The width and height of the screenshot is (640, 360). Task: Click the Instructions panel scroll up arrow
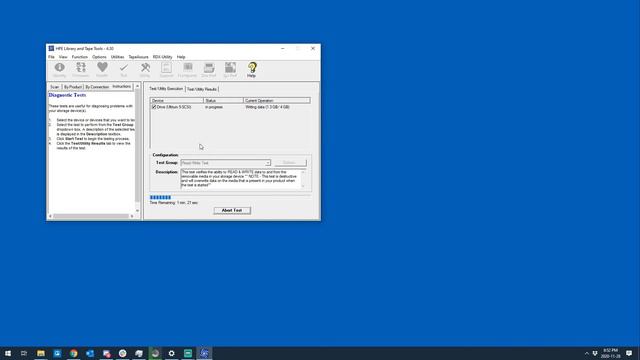click(x=138, y=86)
